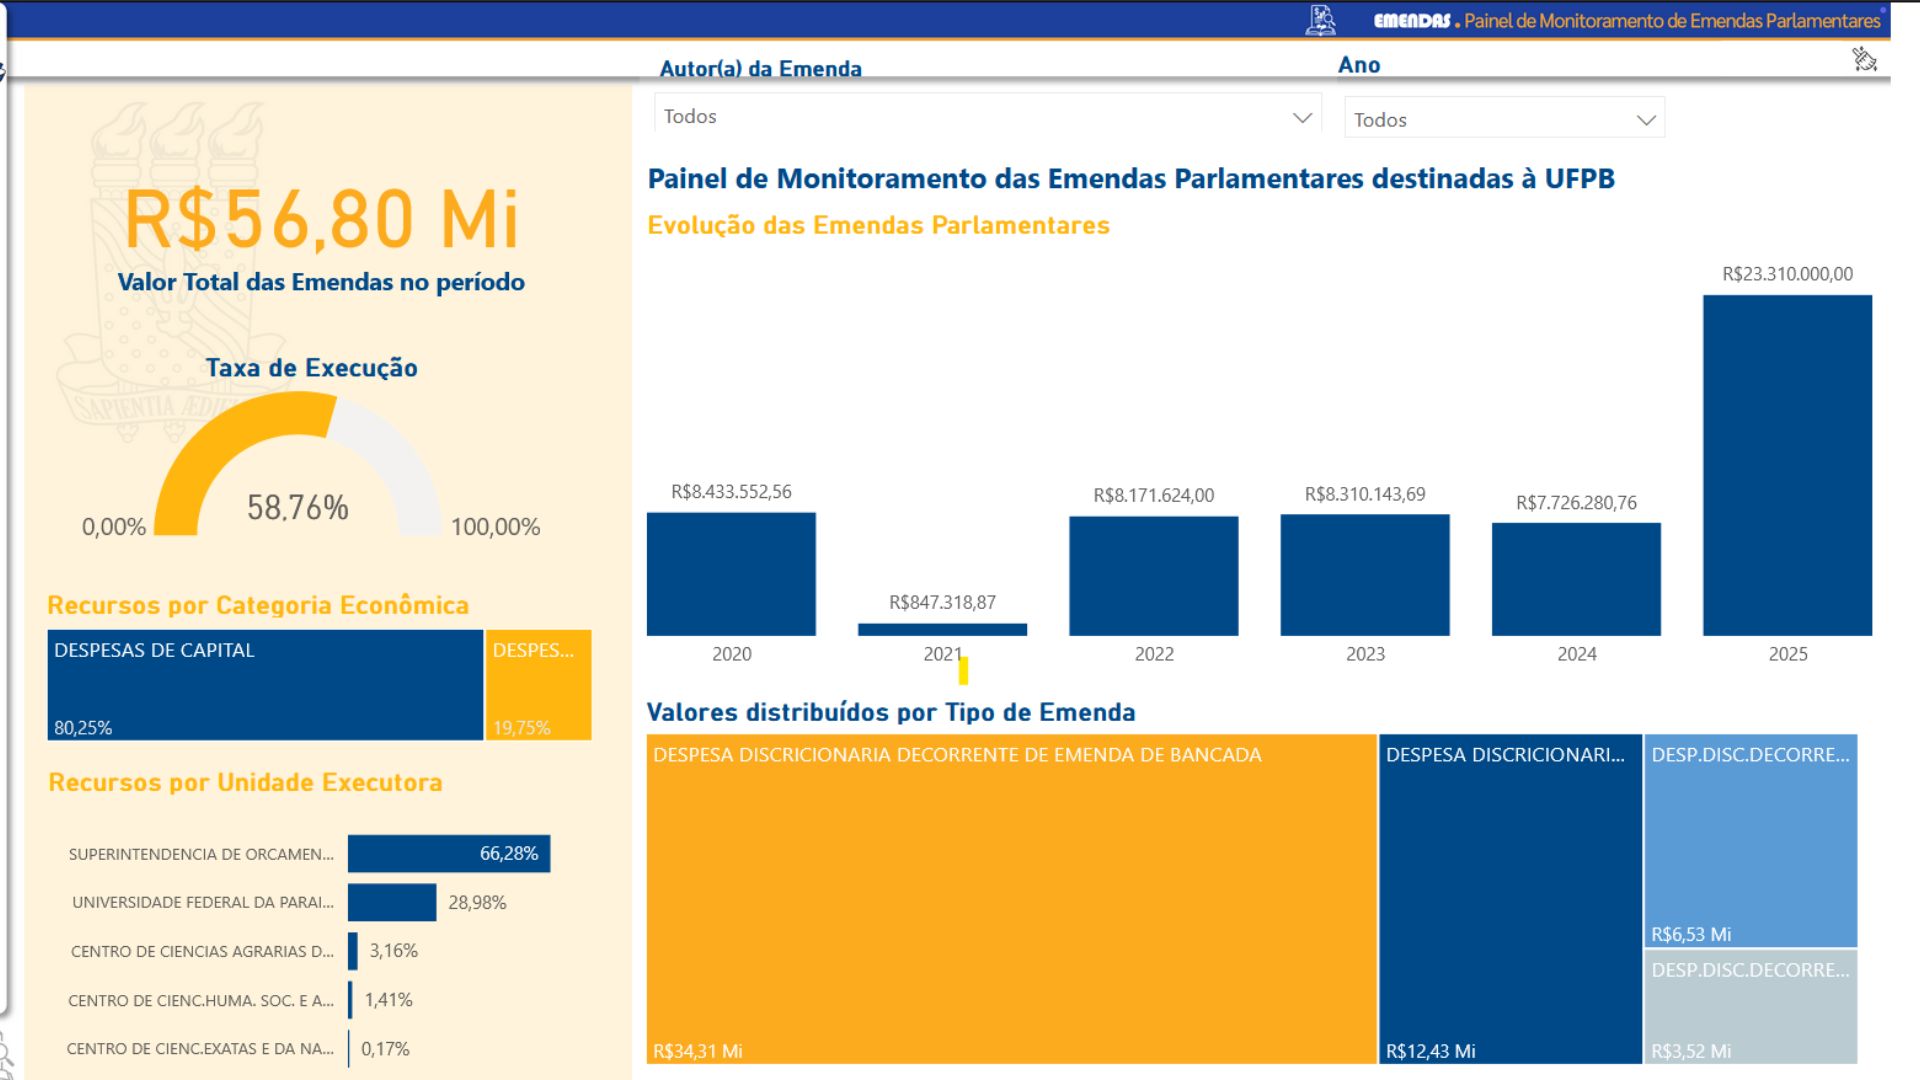
Task: Click the Universidade Federal da Paraiba 28,98% bar
Action: coord(392,902)
